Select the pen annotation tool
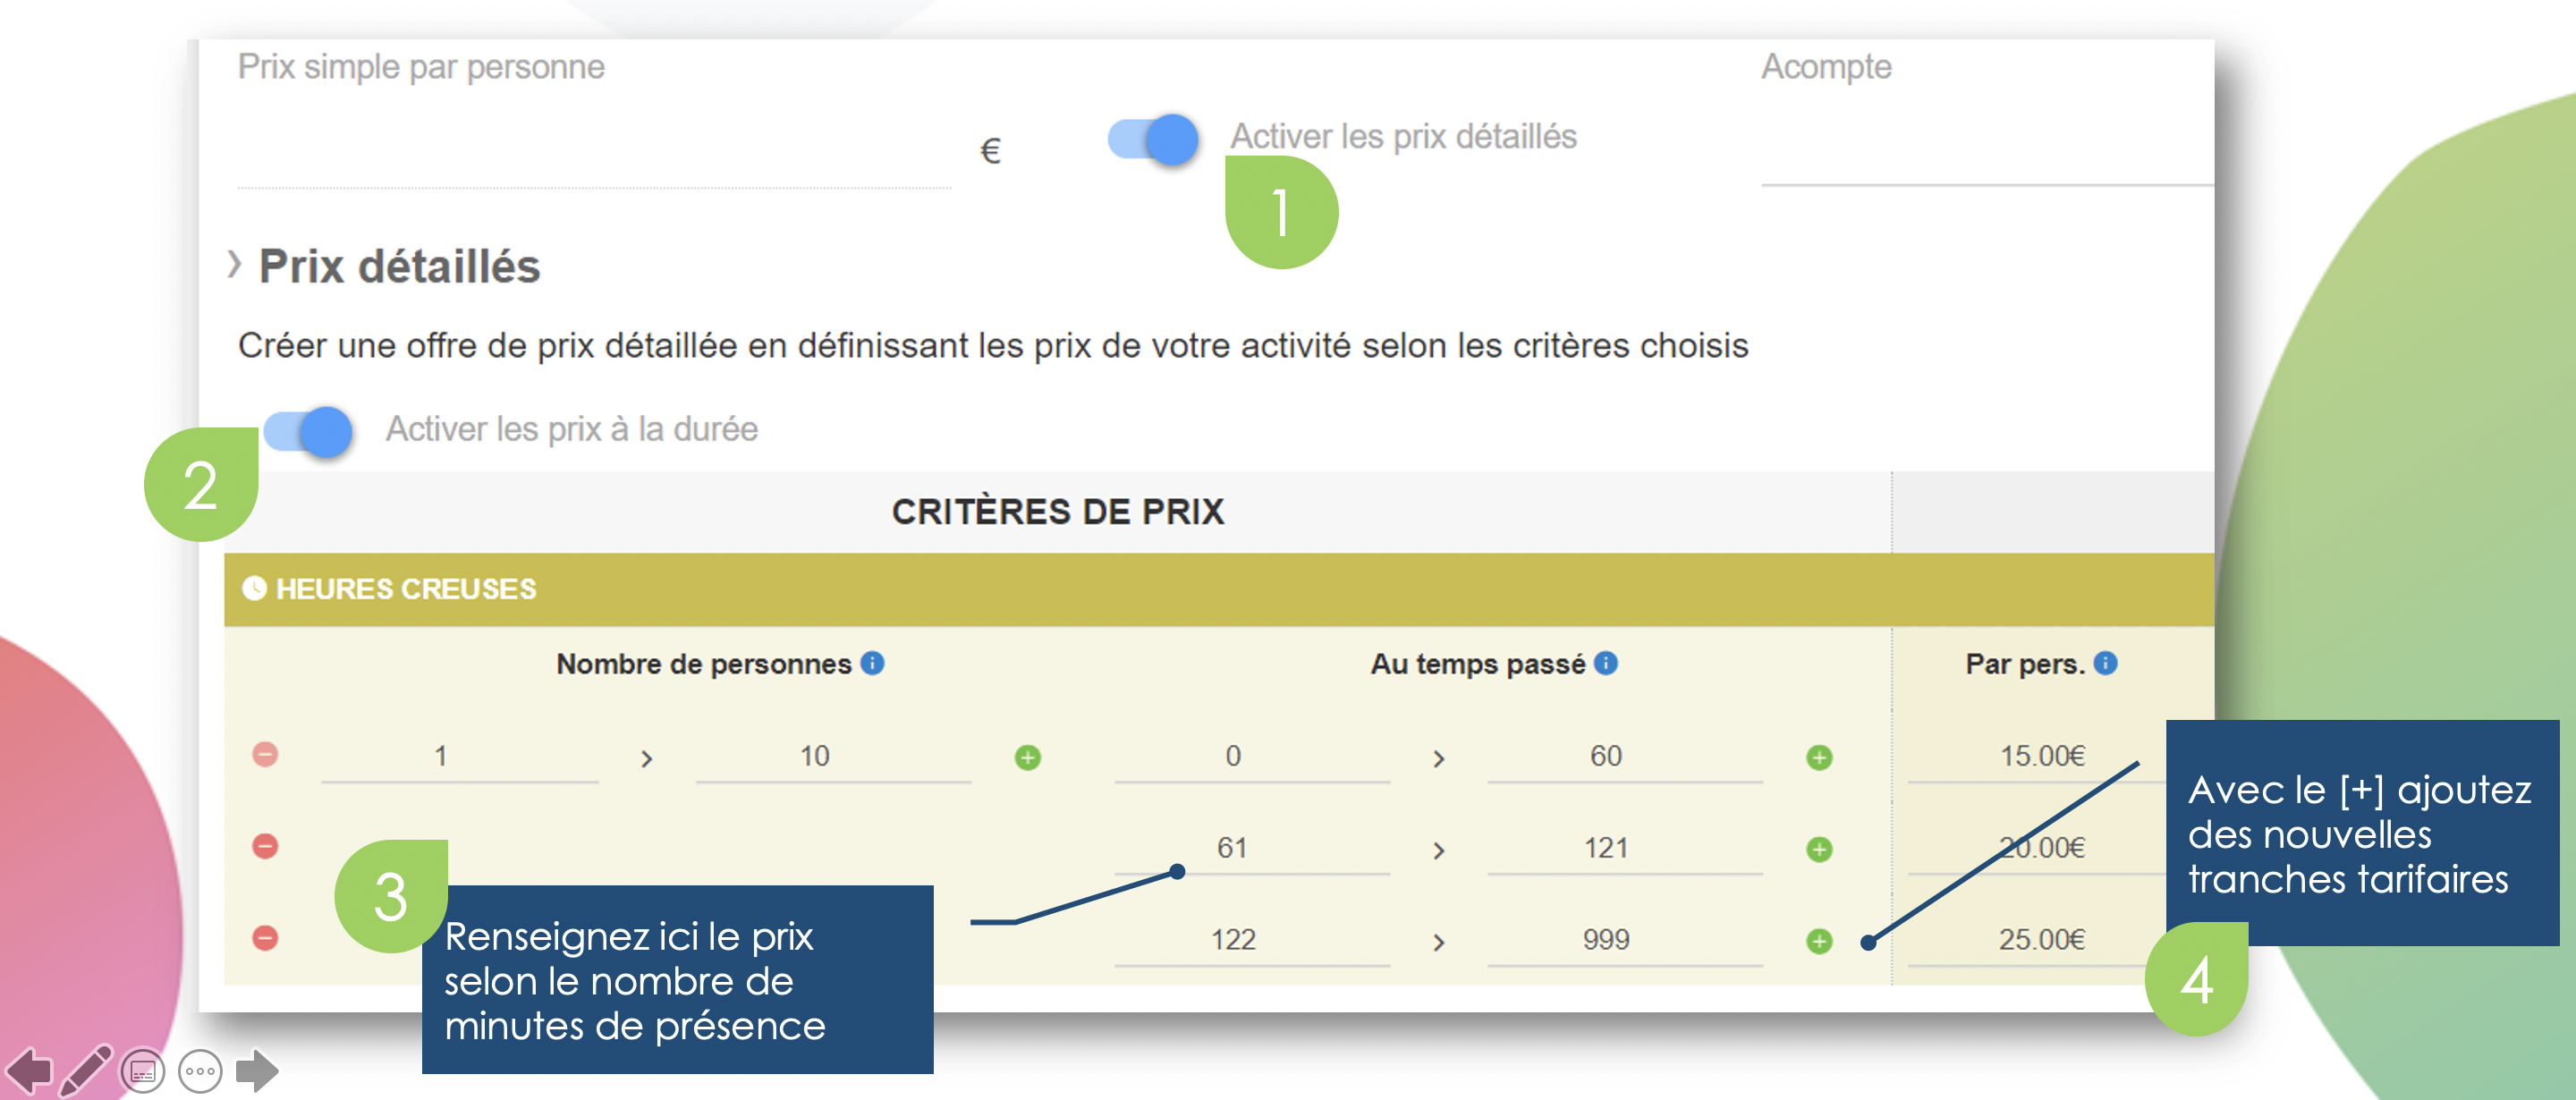Image resolution: width=2576 pixels, height=1100 pixels. [86, 1071]
